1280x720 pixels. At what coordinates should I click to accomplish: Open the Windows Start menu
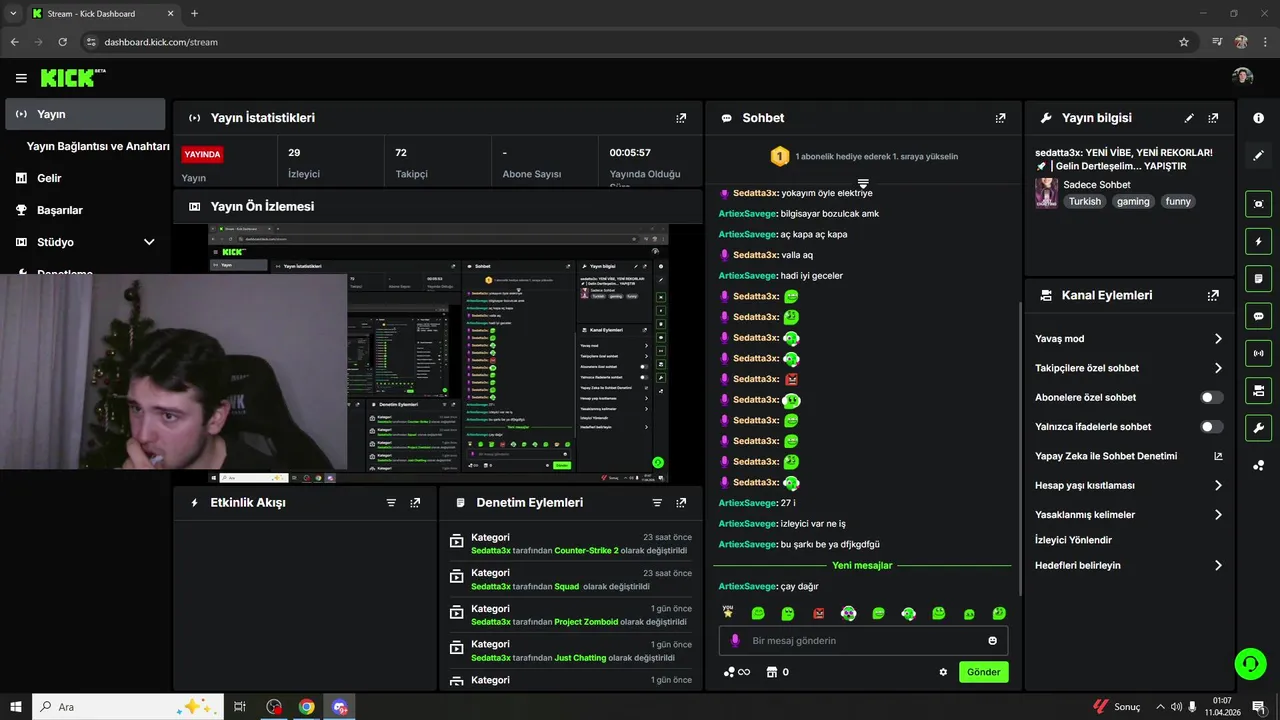point(15,707)
